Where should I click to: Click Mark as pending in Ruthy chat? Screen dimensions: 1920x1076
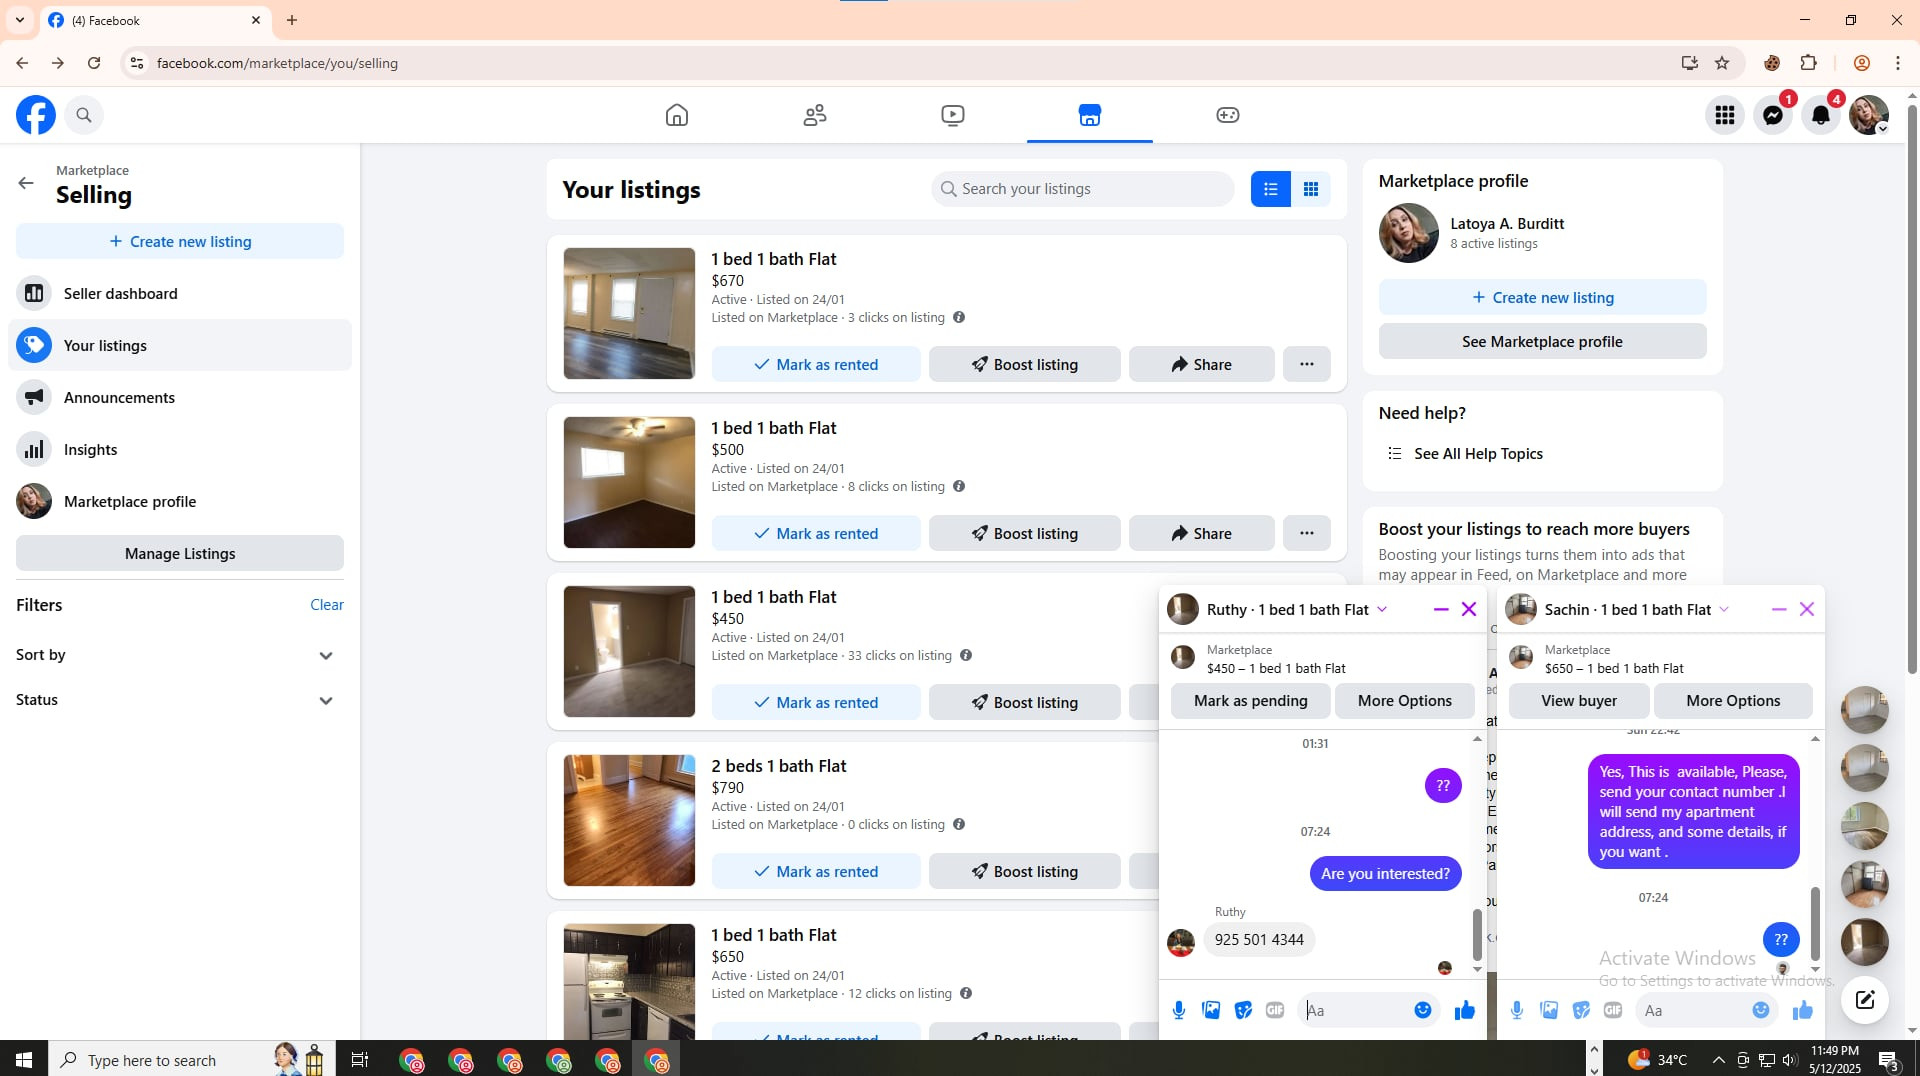[x=1251, y=701]
